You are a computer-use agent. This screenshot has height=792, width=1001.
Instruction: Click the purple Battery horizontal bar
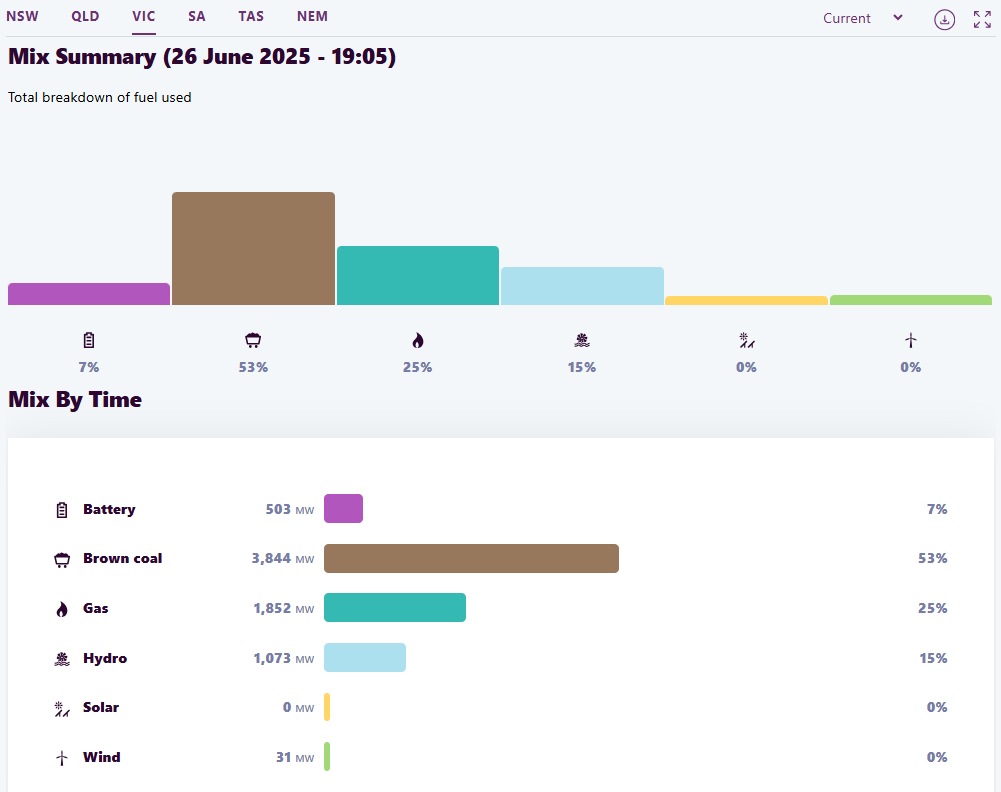[343, 508]
